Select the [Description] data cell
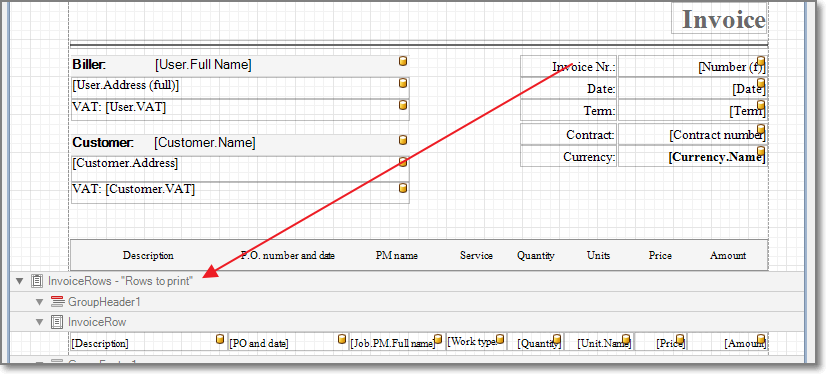 [x=149, y=342]
